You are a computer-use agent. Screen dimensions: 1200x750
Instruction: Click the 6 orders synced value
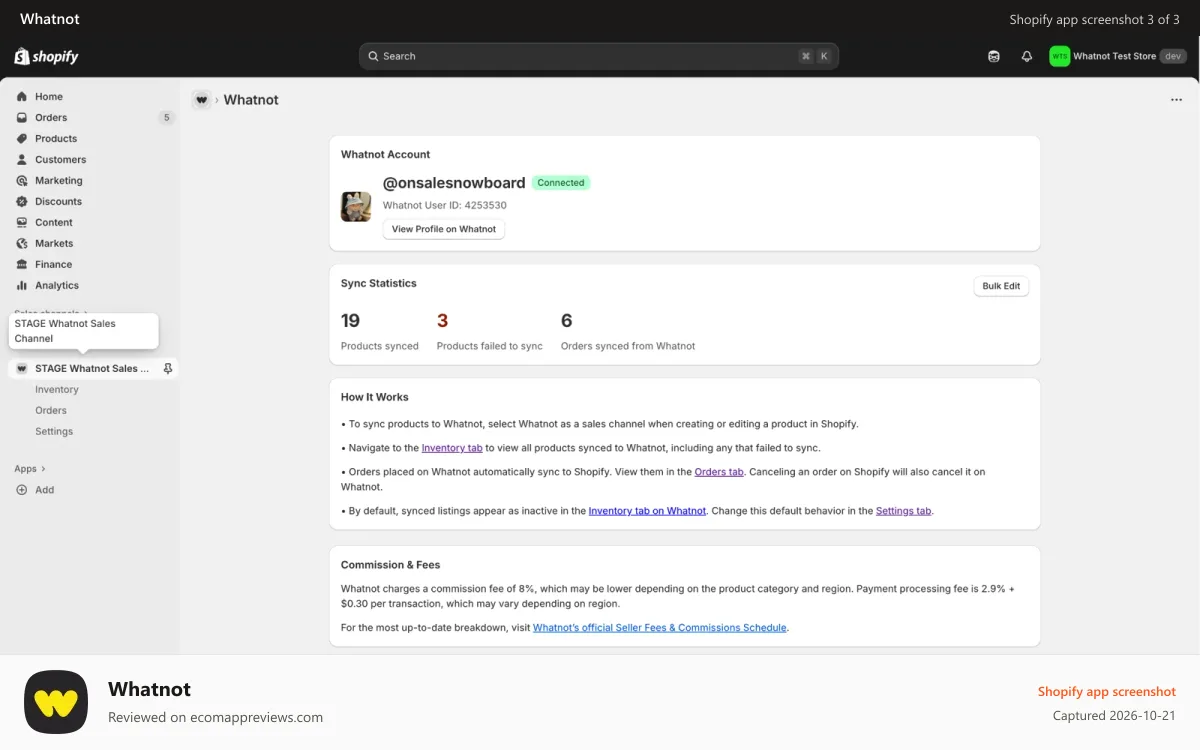click(566, 321)
